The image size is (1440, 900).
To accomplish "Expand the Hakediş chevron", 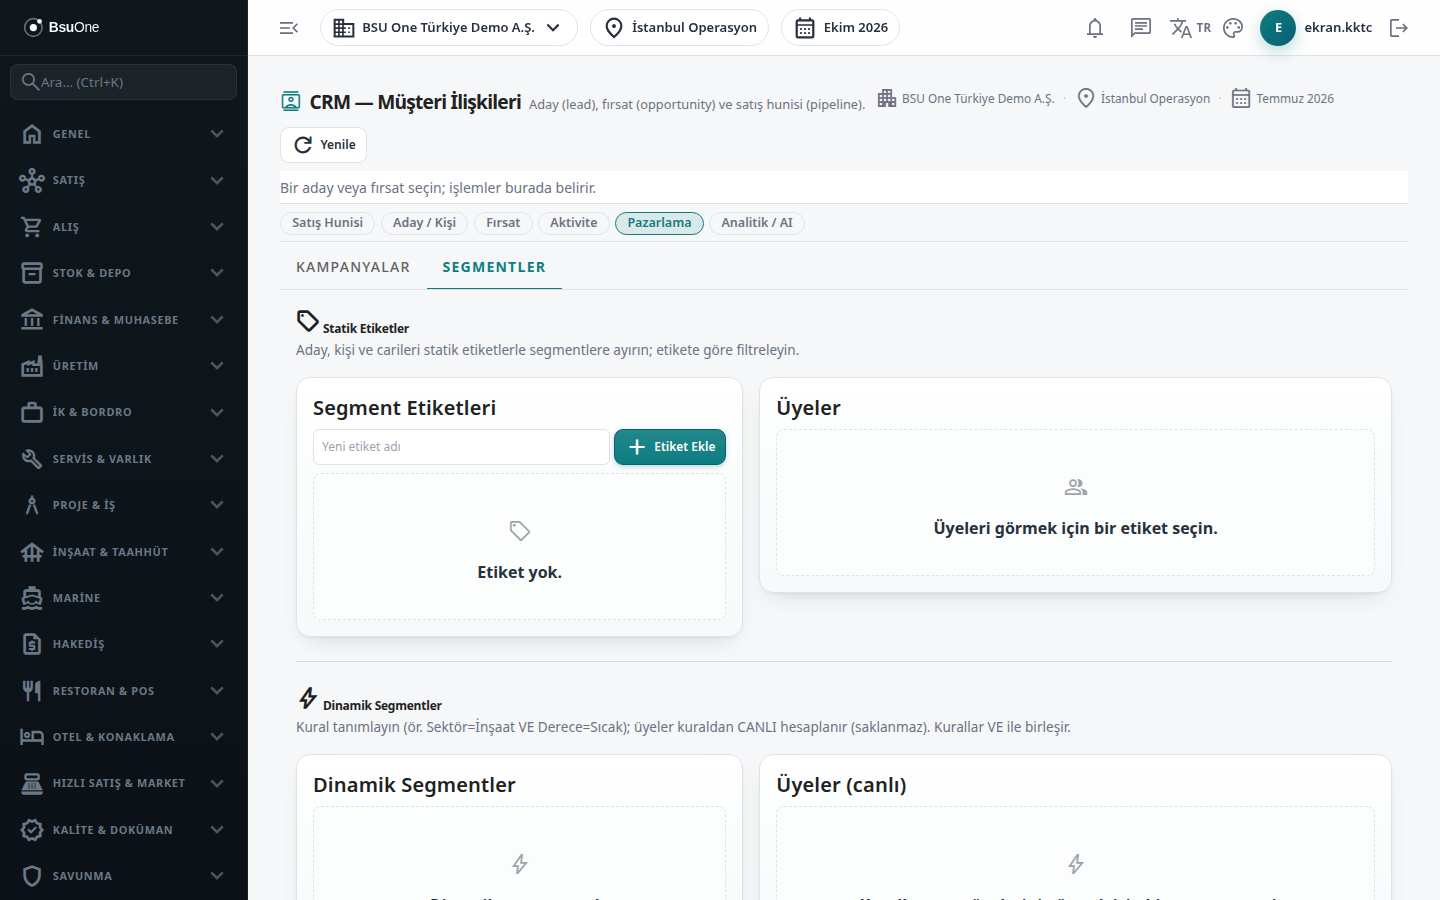I will point(217,644).
